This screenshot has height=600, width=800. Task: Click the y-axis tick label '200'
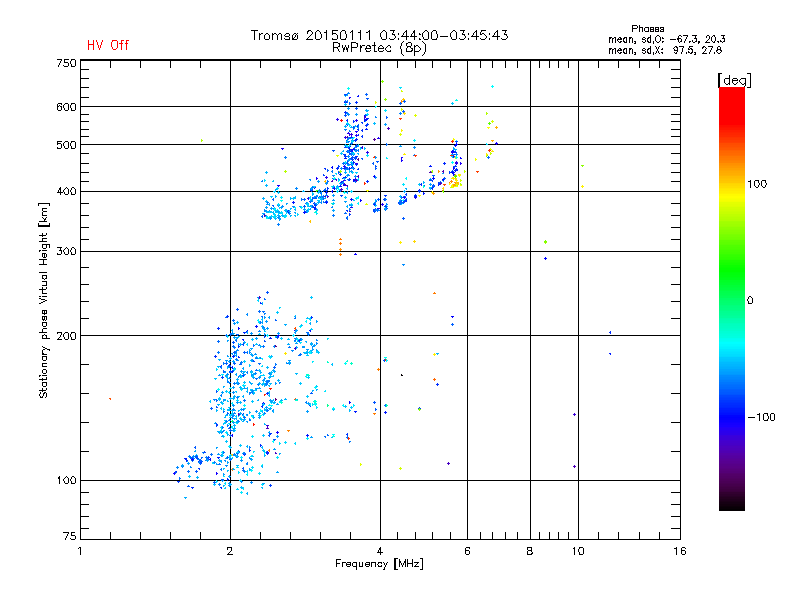click(x=66, y=336)
